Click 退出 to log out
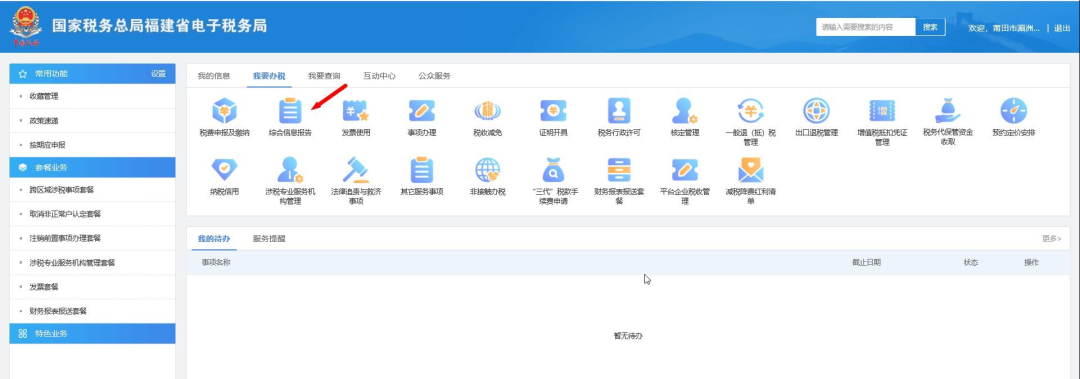The width and height of the screenshot is (1080, 379). (x=1062, y=28)
